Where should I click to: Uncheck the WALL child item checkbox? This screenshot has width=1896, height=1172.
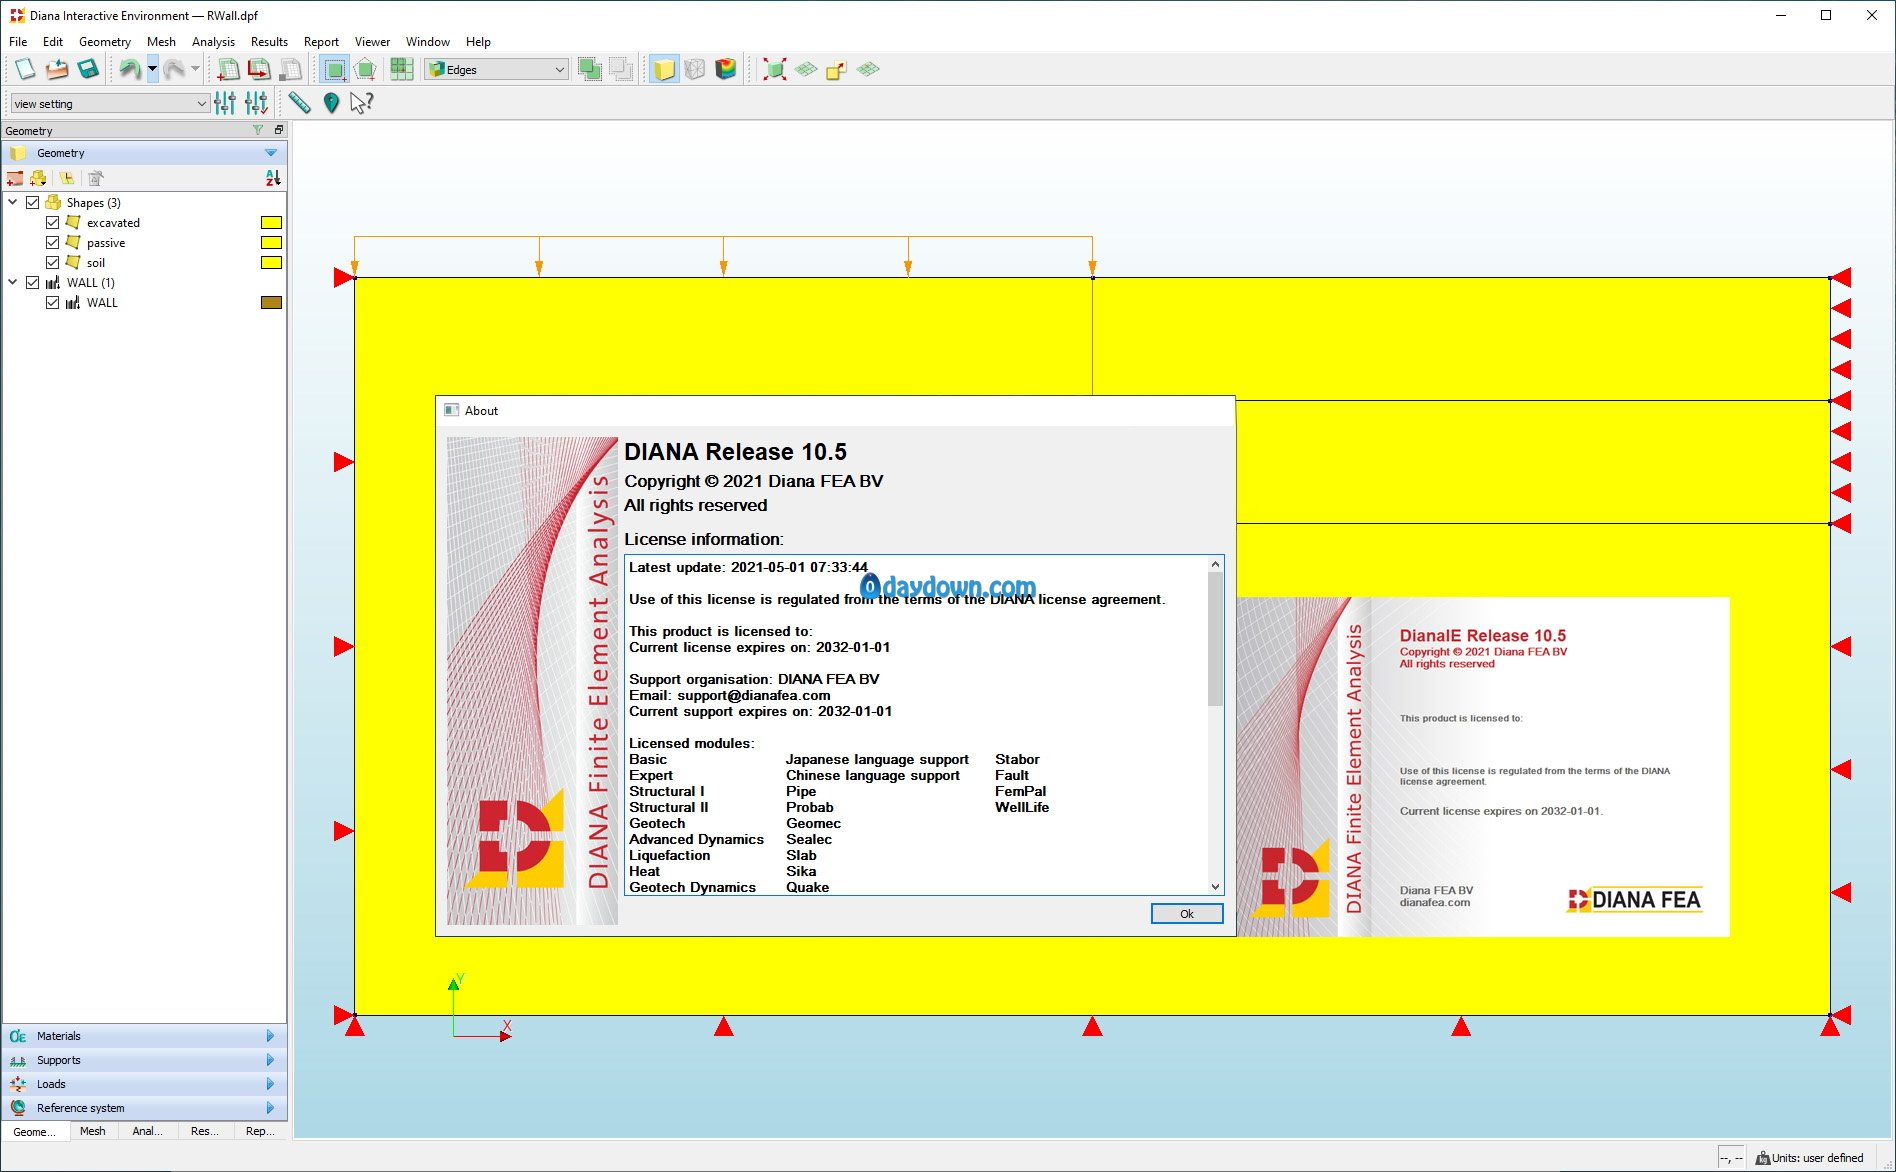pos(53,302)
